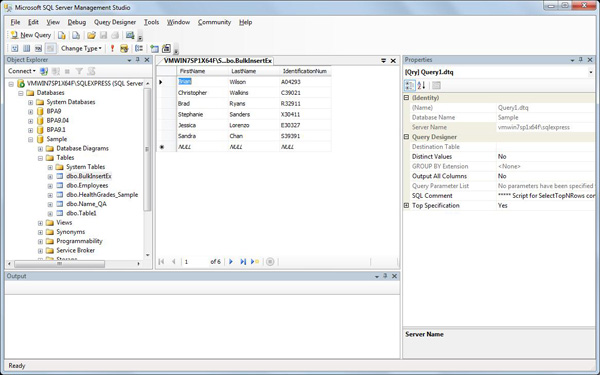Open the Community menu

point(214,22)
